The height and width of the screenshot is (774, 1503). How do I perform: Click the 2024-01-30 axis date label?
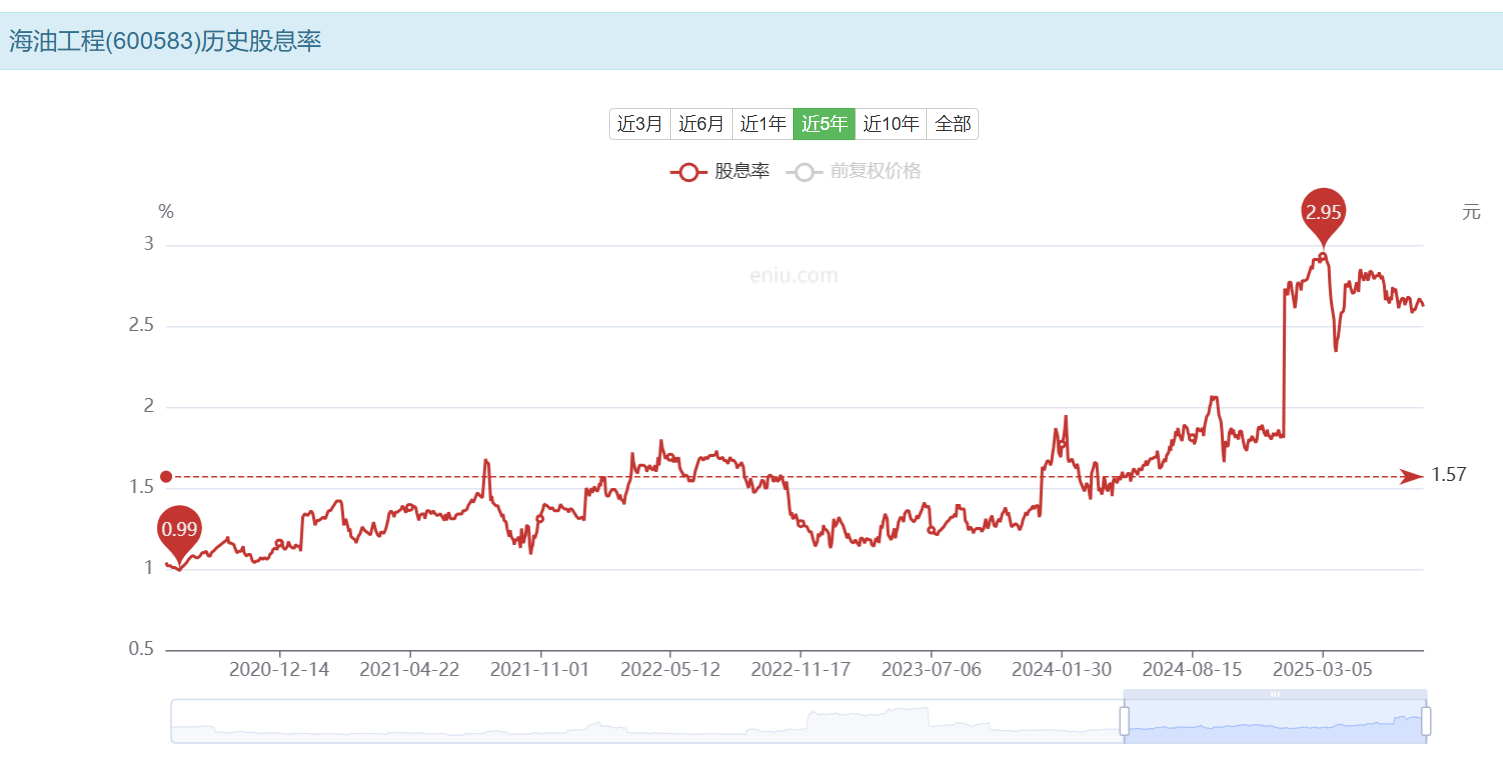1061,669
